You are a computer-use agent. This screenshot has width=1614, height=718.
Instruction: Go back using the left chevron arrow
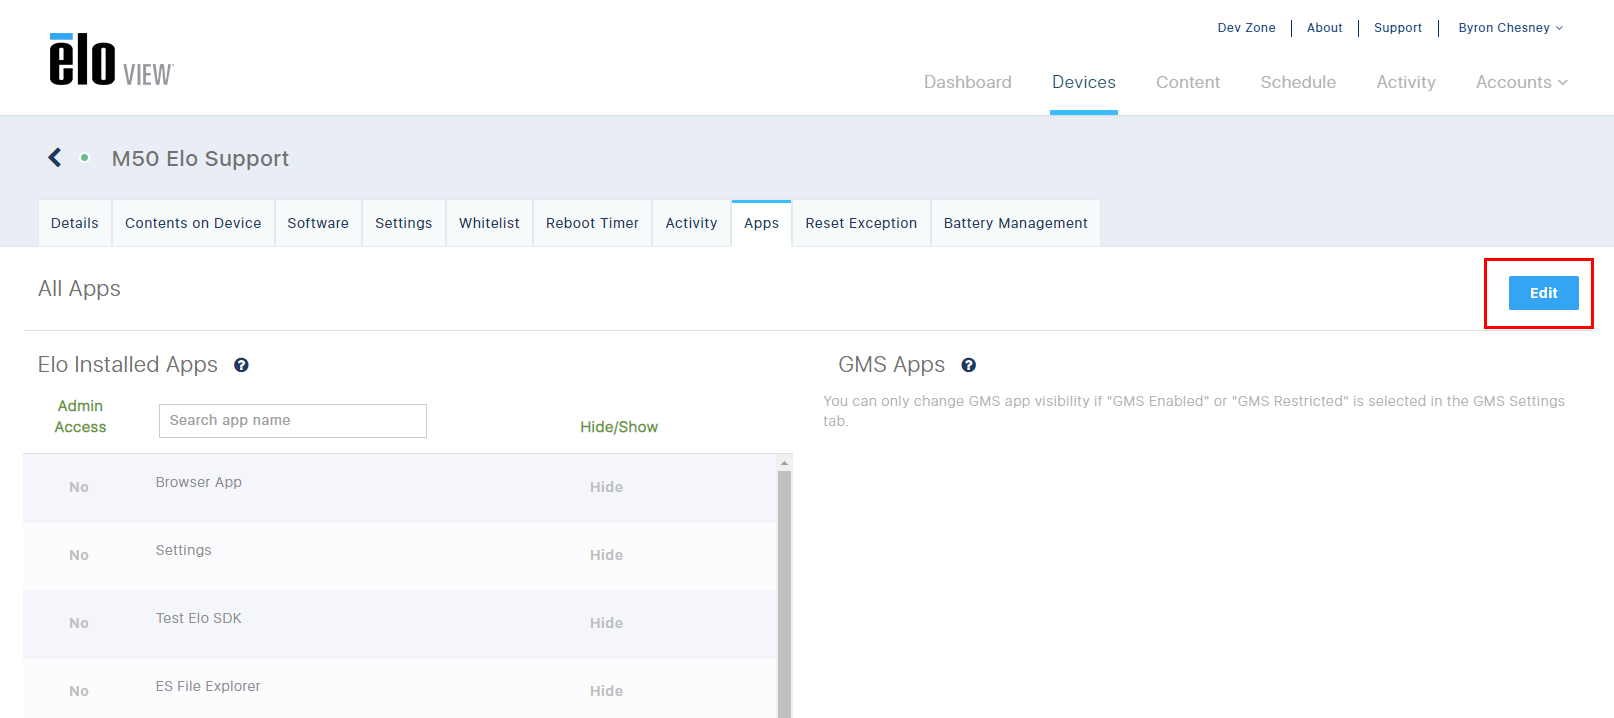point(55,157)
